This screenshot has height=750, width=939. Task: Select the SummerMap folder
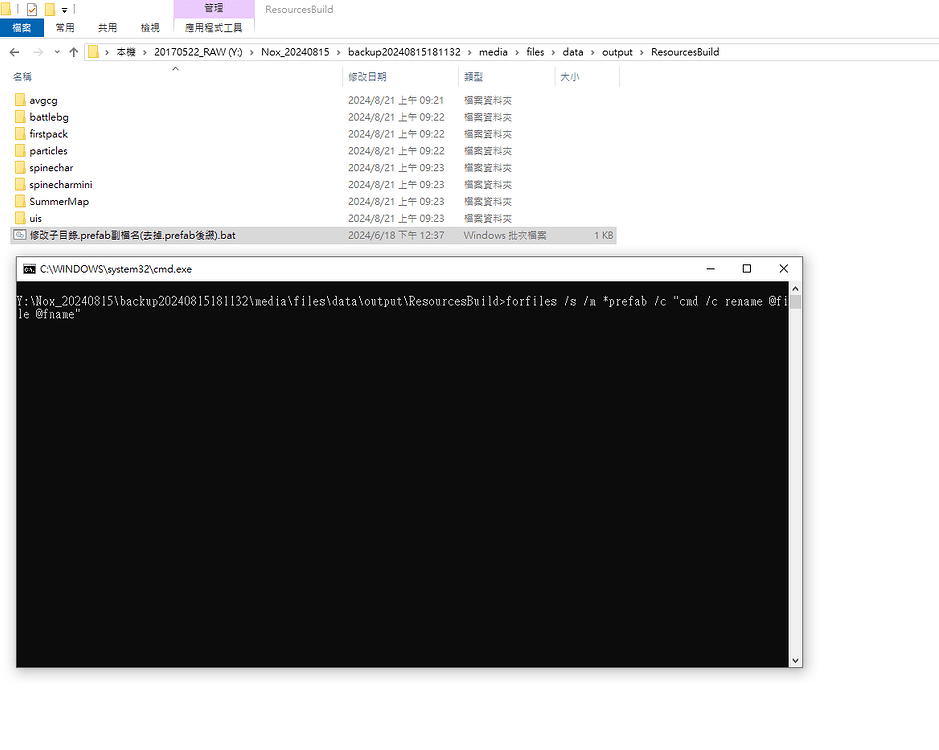[x=58, y=201]
